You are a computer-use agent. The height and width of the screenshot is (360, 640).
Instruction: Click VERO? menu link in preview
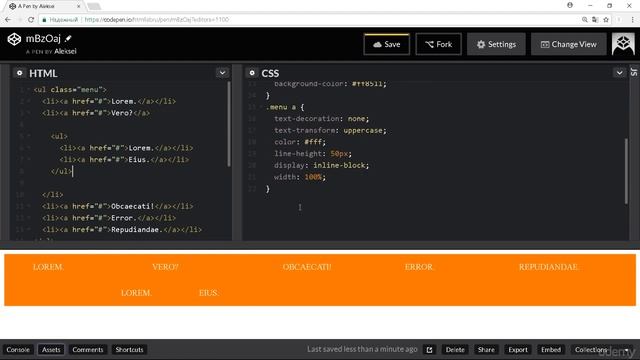coord(165,267)
